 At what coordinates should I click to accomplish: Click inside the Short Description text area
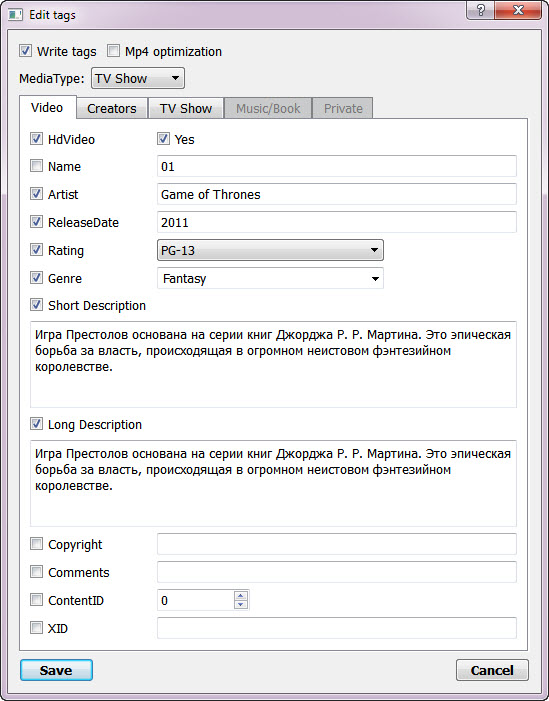274,364
